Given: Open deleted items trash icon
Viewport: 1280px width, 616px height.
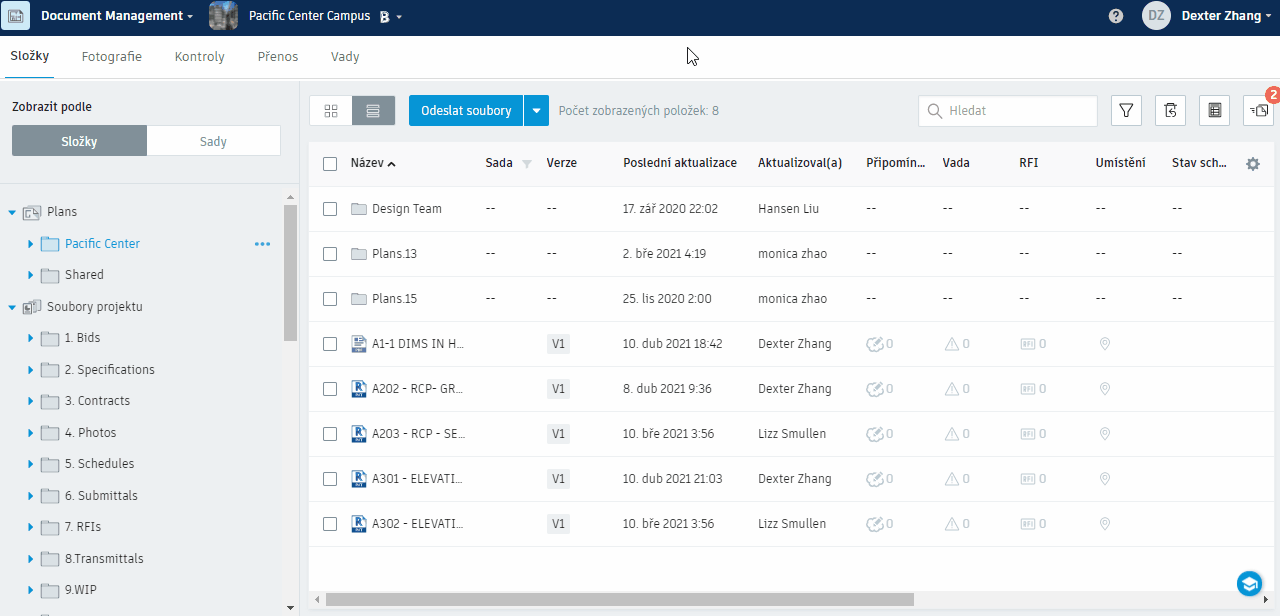Looking at the screenshot, I should [x=1171, y=111].
